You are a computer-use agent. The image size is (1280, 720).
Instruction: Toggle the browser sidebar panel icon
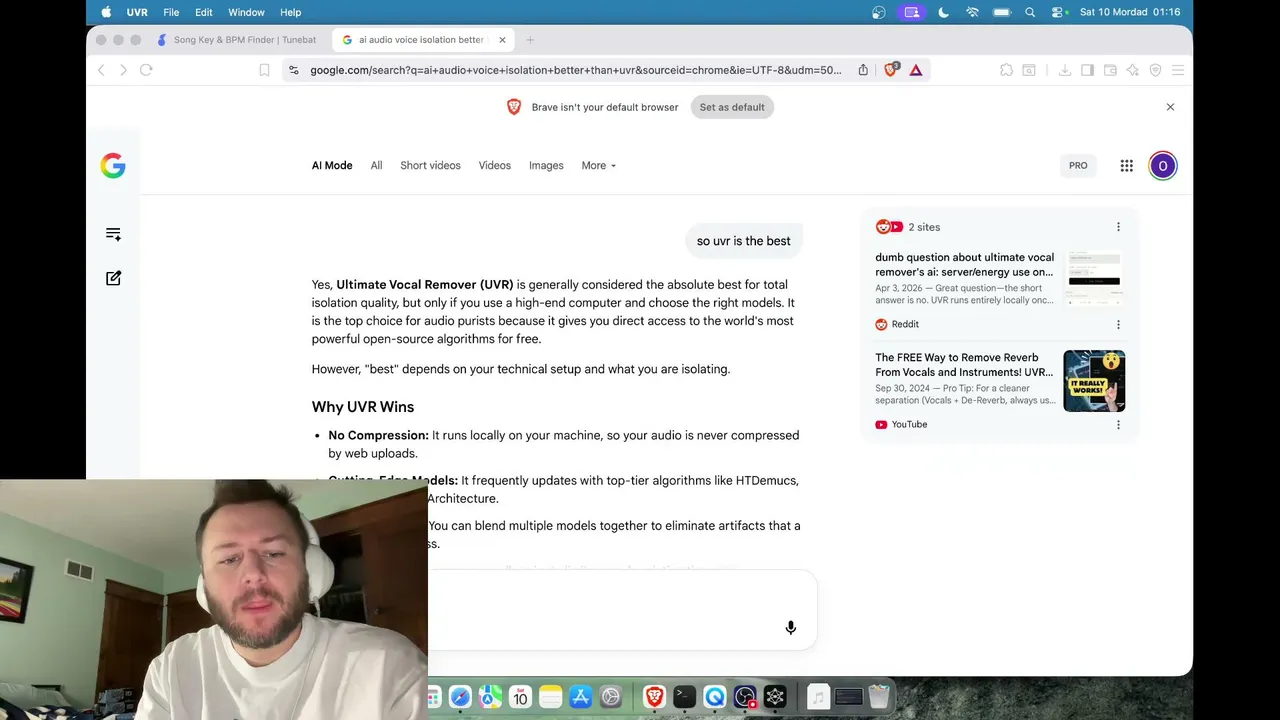tap(1088, 70)
